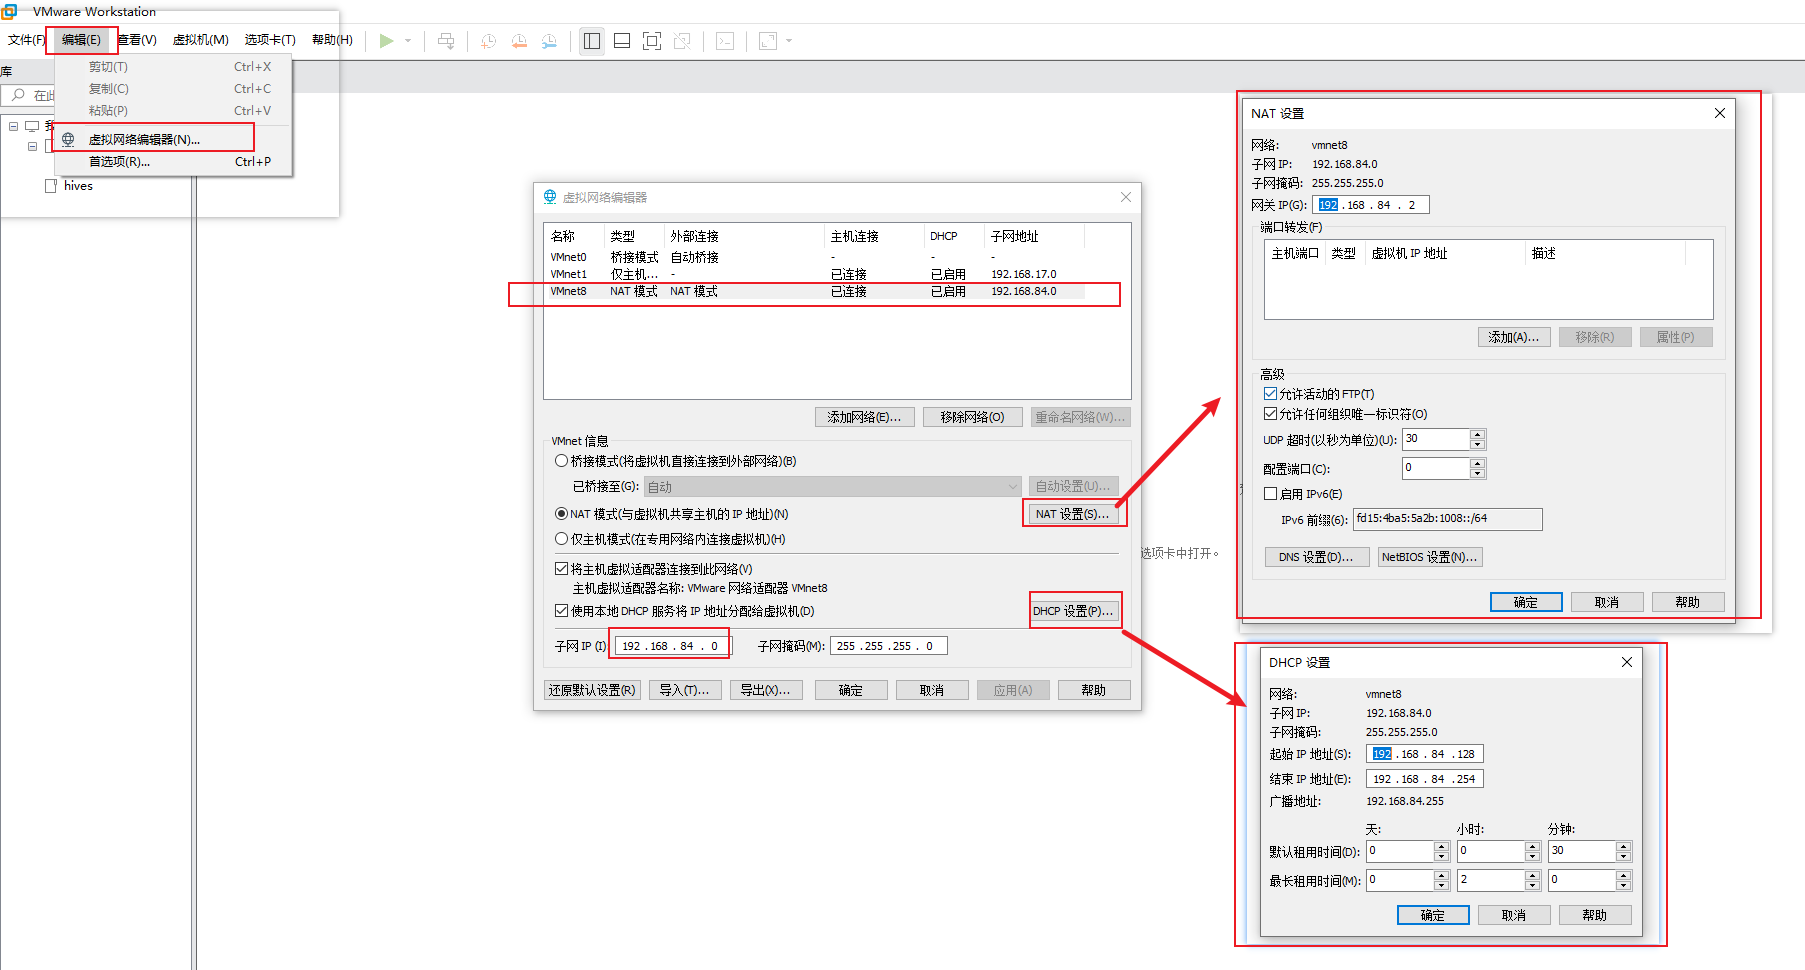
Task: Open the 编辑(E) menu
Action: (81, 40)
